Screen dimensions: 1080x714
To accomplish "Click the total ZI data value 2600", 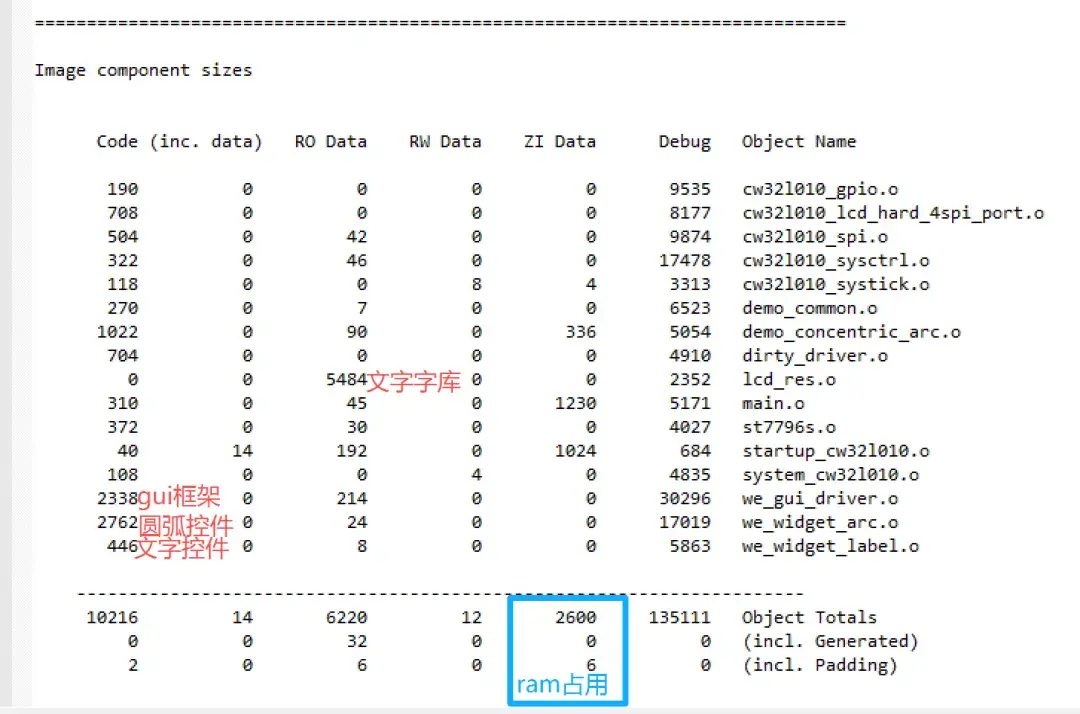I will (x=576, y=618).
